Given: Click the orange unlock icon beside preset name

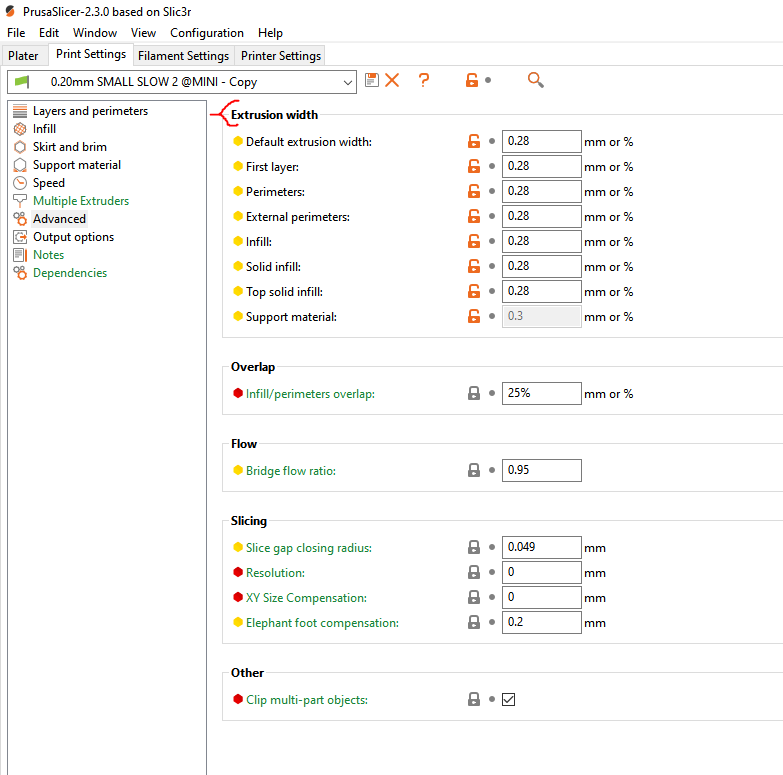Looking at the screenshot, I should (x=471, y=80).
